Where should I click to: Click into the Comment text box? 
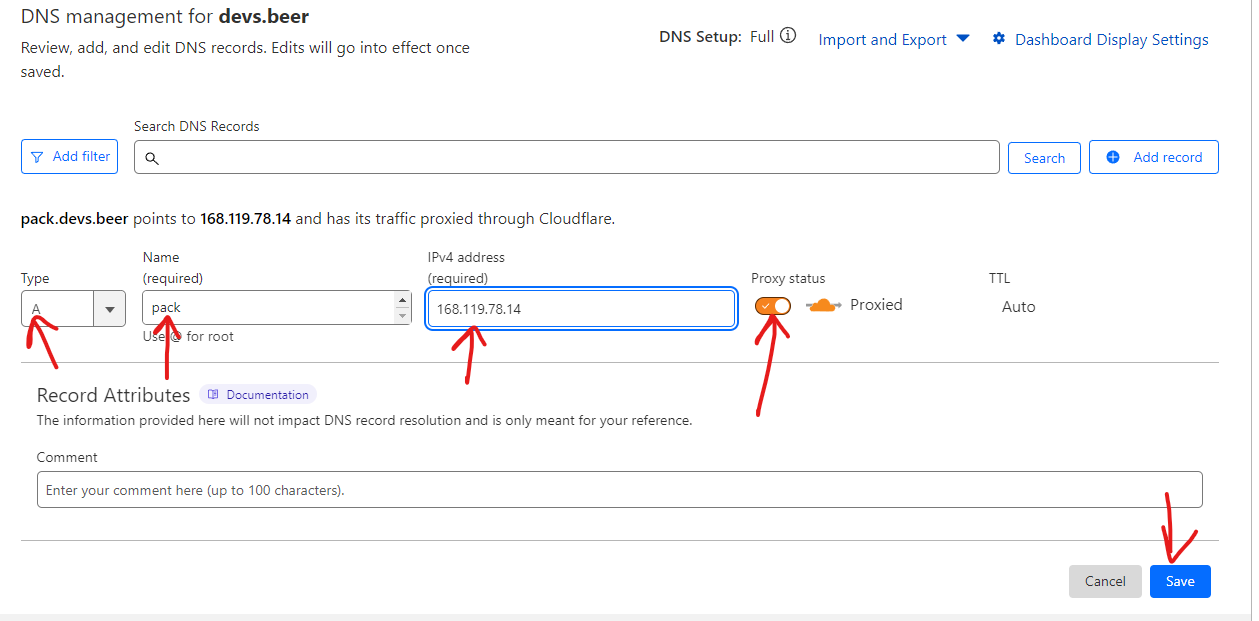pos(619,490)
